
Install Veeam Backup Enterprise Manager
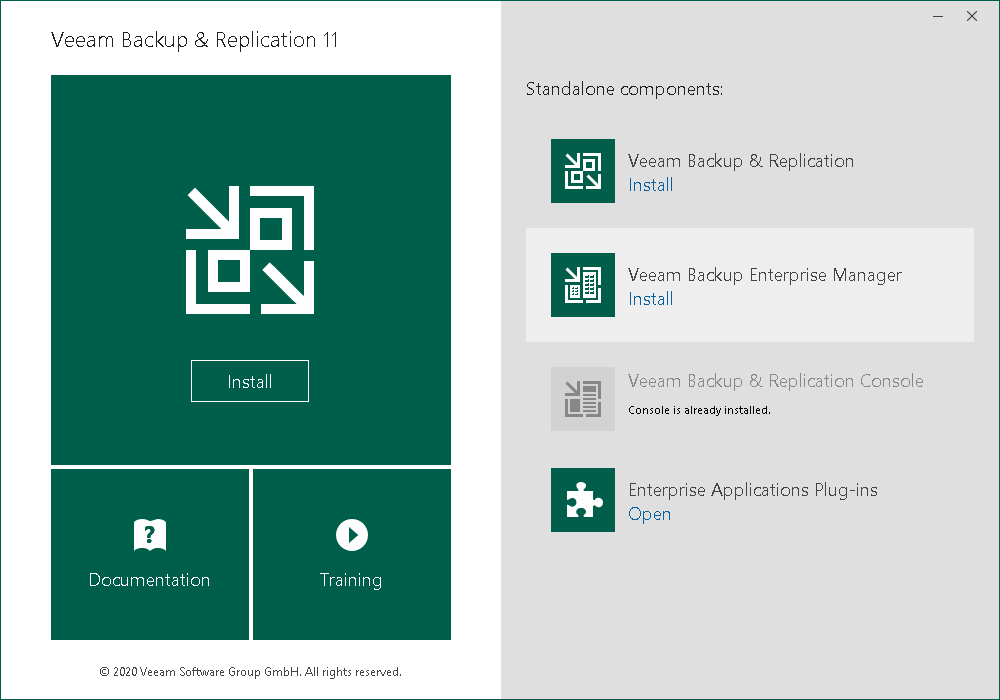[x=650, y=299]
